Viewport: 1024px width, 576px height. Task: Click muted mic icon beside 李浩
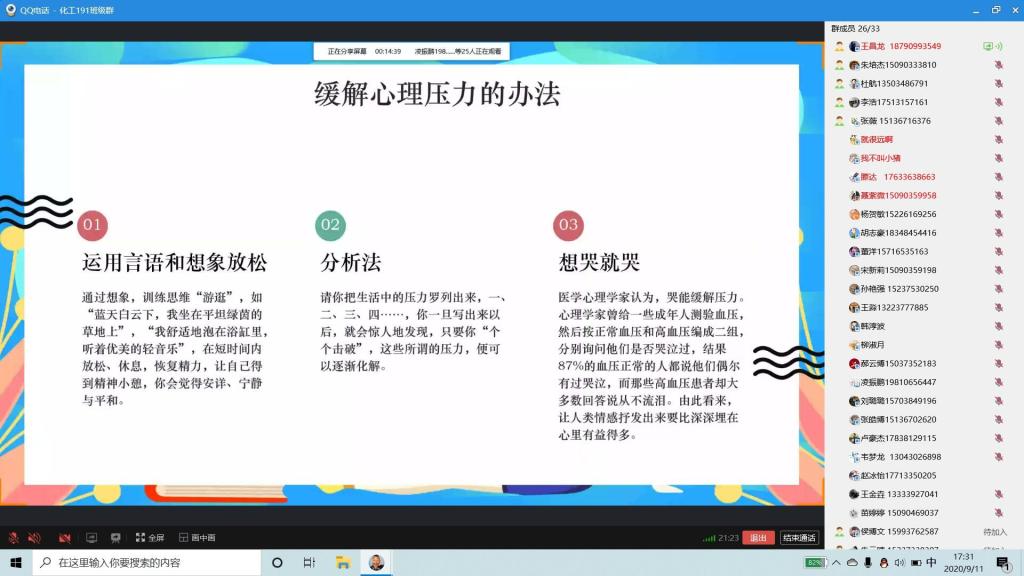[998, 102]
